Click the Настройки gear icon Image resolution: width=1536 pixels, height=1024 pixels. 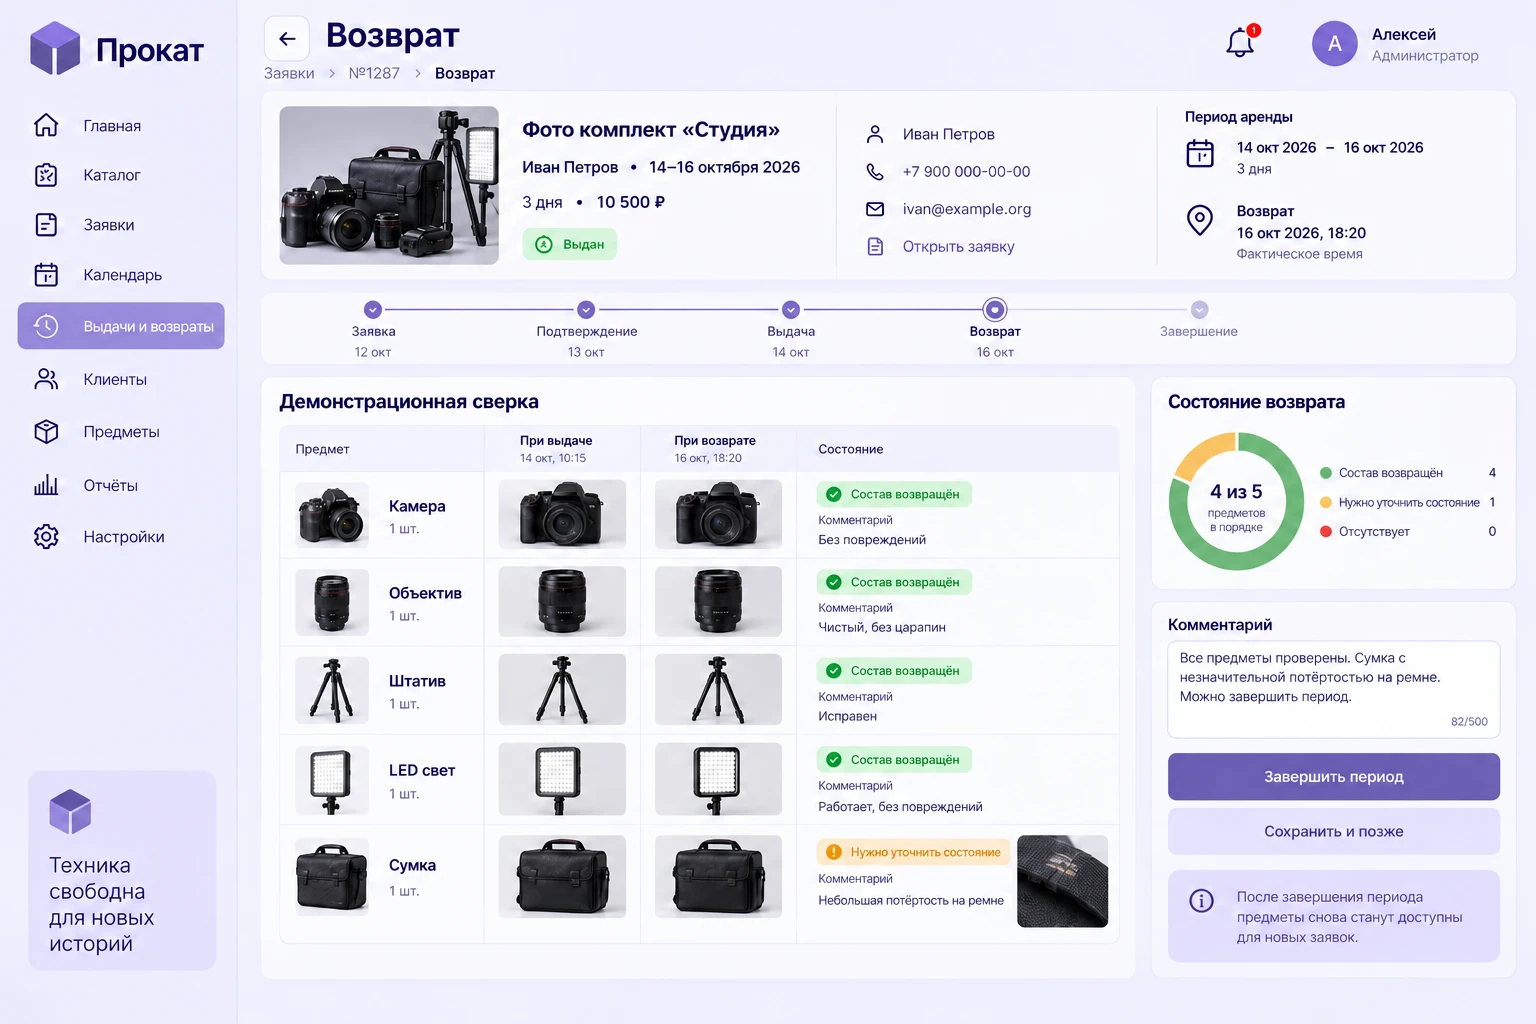tap(46, 536)
